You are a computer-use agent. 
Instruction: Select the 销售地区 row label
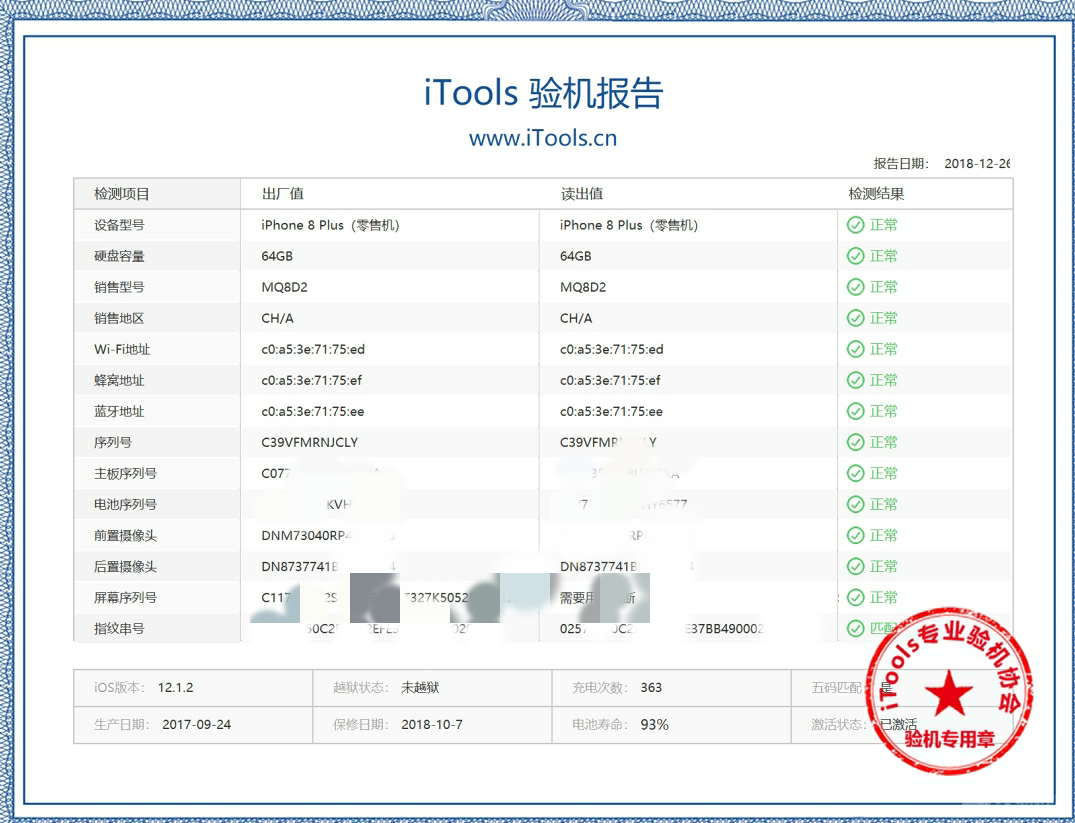click(119, 318)
